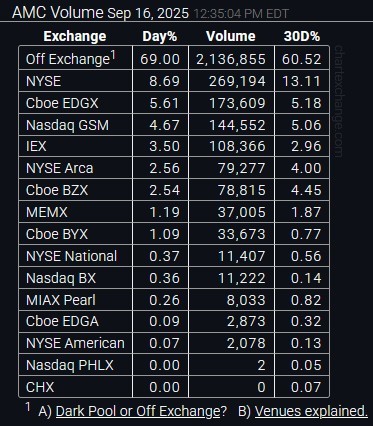Select the NYSE Arca row label
This screenshot has width=373, height=426.
coord(59,168)
